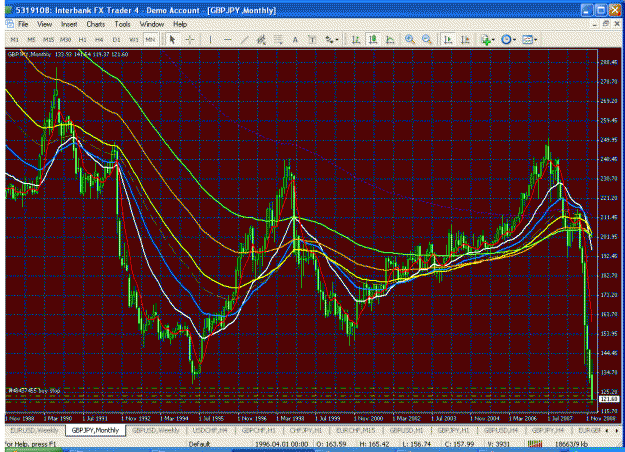Screen dimensions: 625x452
Task: Click the 'Default' profile in status bar
Action: coord(199,444)
